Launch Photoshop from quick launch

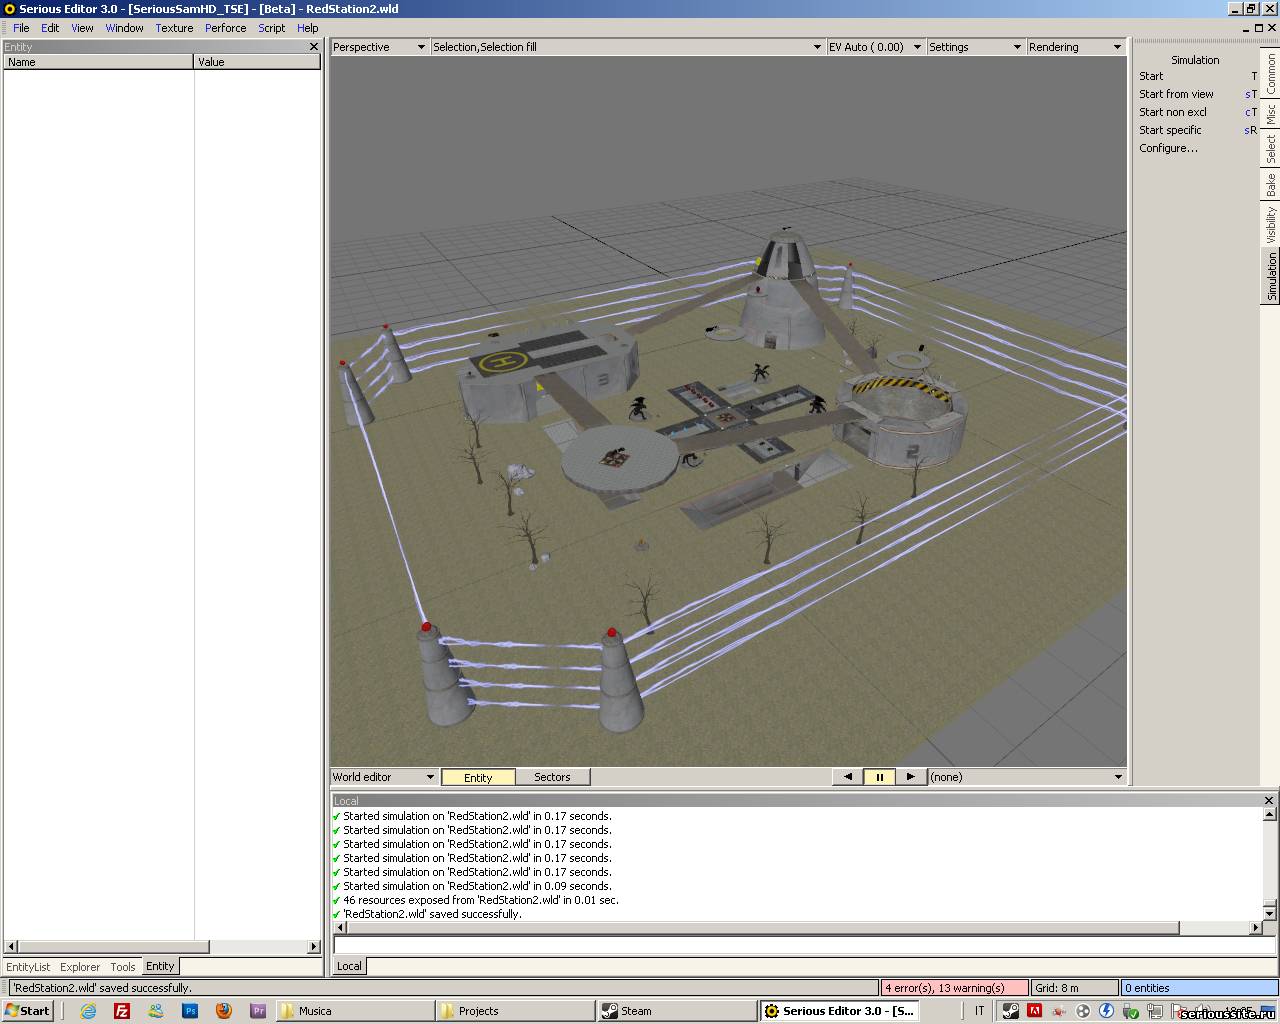click(x=190, y=1011)
